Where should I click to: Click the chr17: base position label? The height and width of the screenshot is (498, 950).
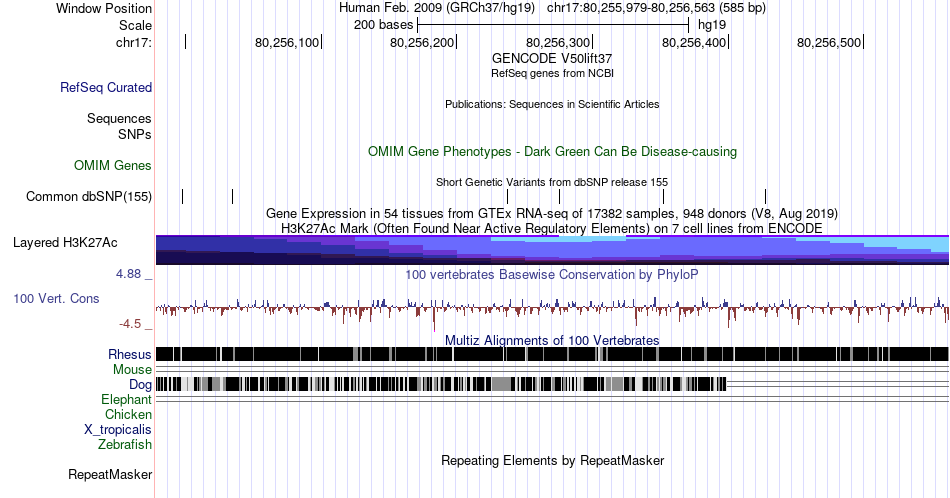tap(134, 42)
